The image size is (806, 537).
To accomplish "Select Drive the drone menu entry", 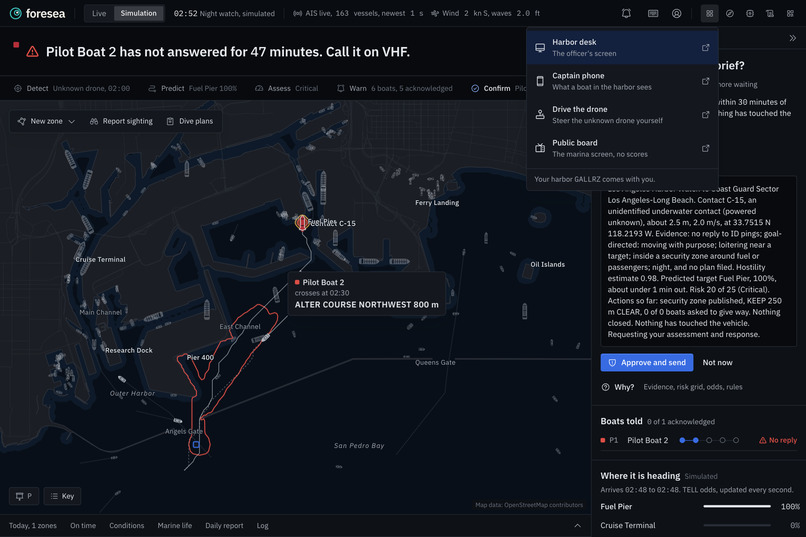I will [x=622, y=115].
